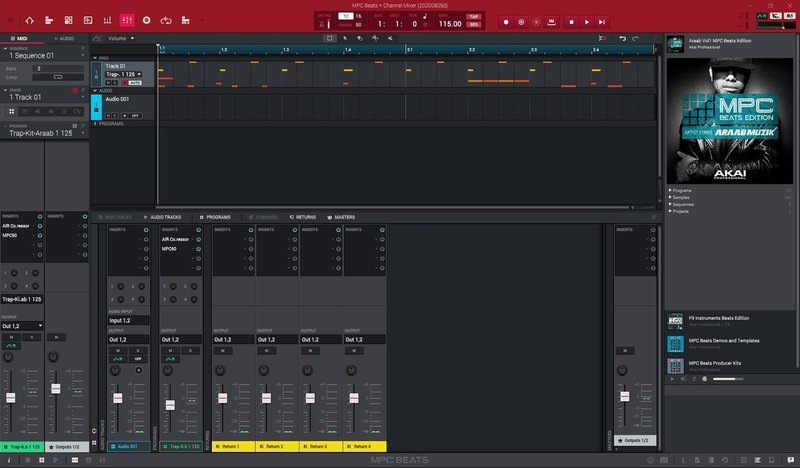Select the Return 3 channel label
The height and width of the screenshot is (468, 800).
[320, 446]
